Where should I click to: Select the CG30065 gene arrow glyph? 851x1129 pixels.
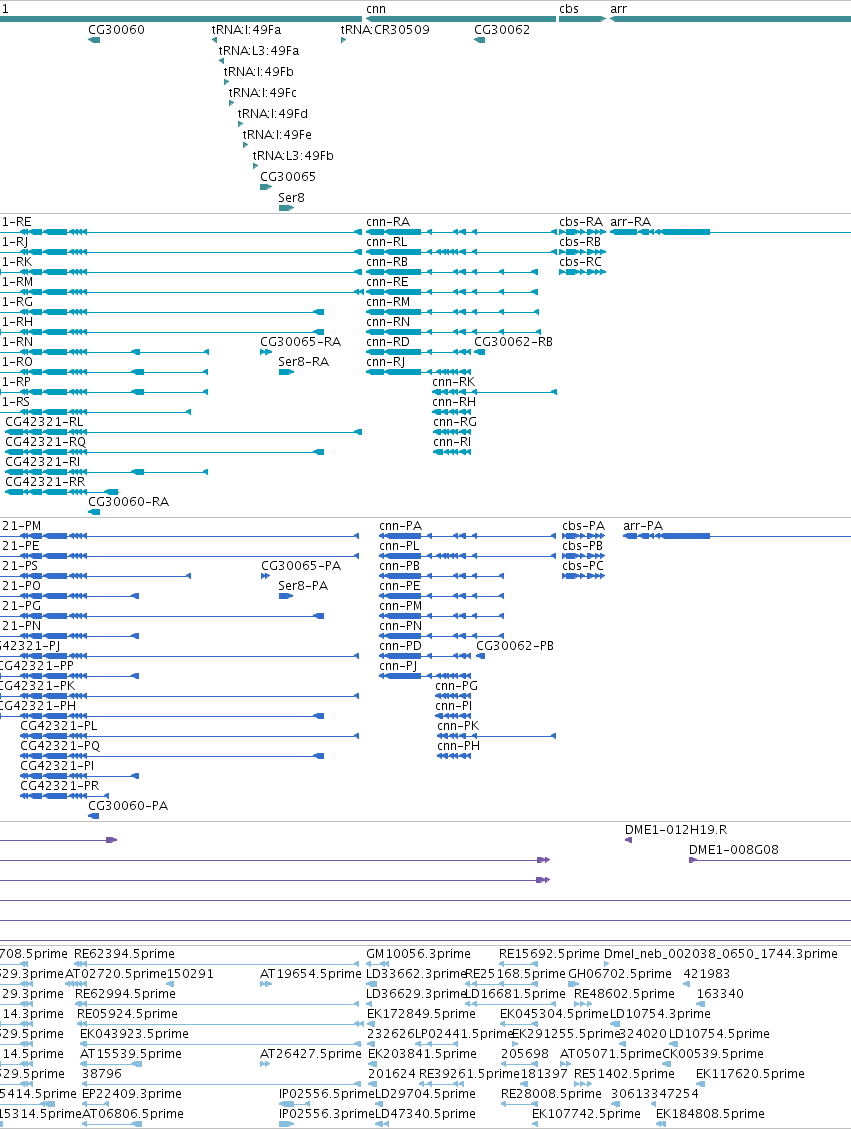pyautogui.click(x=266, y=187)
